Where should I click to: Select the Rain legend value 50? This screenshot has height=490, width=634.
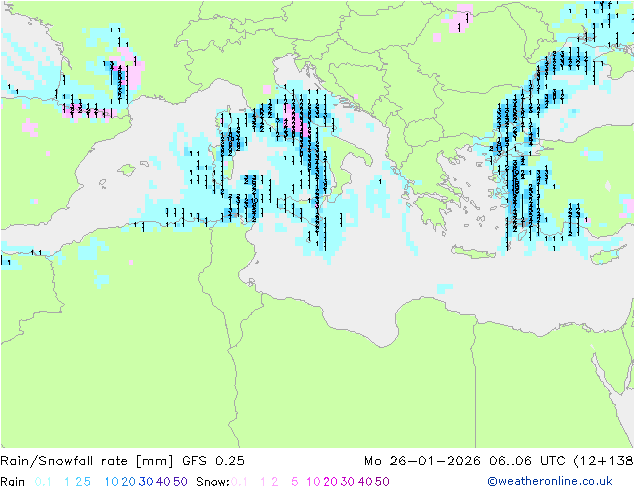(180, 482)
